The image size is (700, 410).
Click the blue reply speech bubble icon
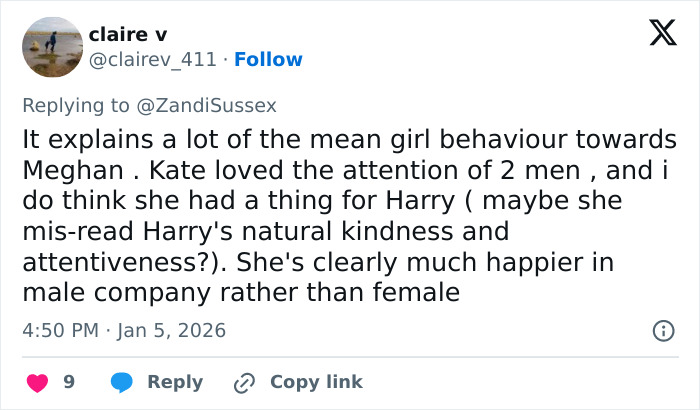click(x=122, y=382)
